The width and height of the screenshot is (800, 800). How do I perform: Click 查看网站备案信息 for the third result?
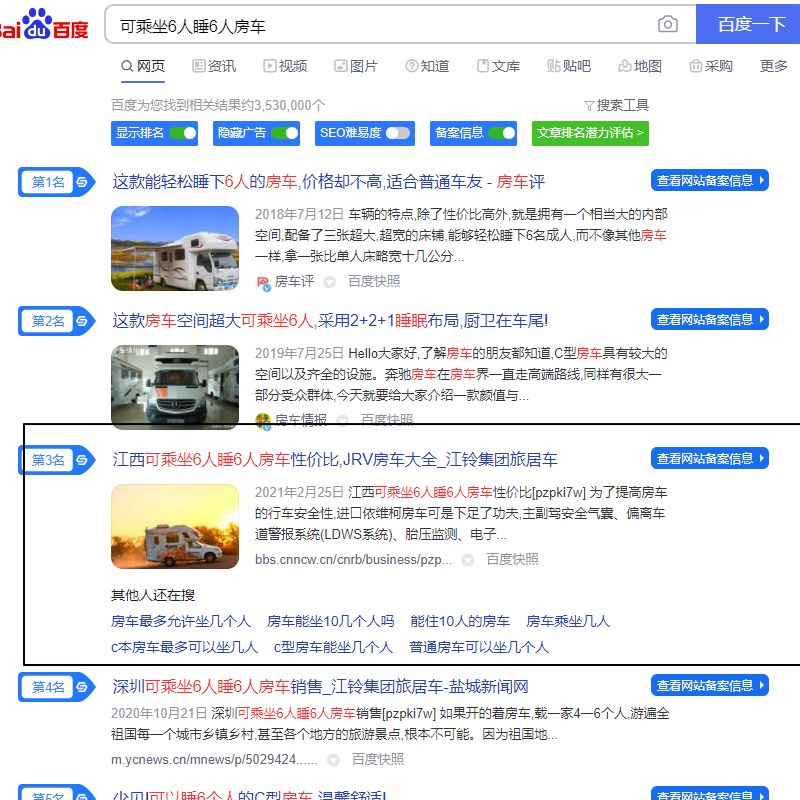[x=710, y=459]
